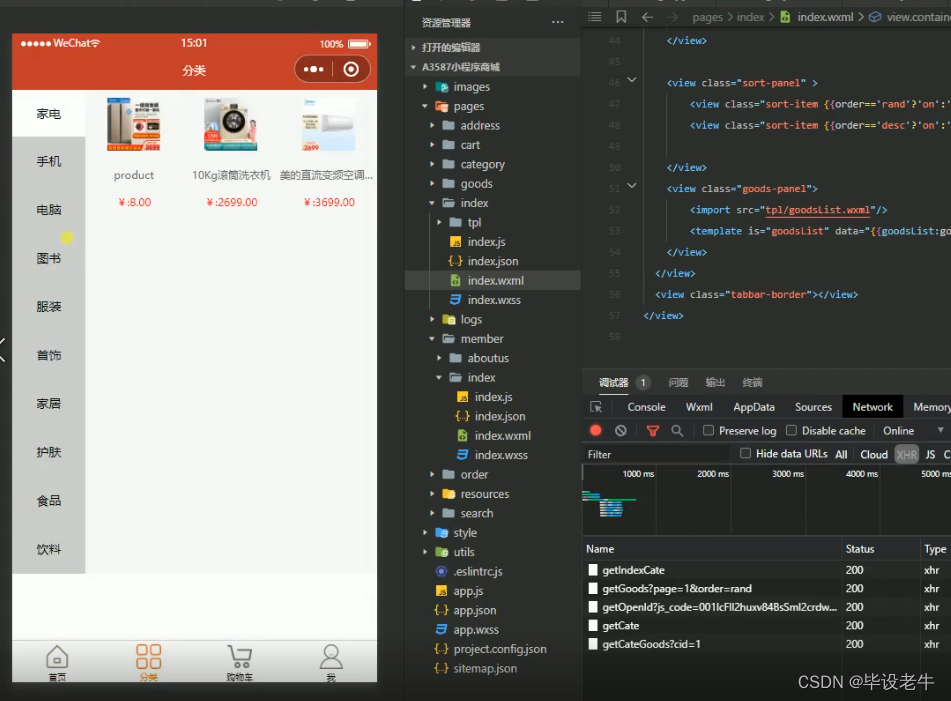Switch to the Sources tab
Image resolution: width=951 pixels, height=701 pixels.
pyautogui.click(x=813, y=407)
